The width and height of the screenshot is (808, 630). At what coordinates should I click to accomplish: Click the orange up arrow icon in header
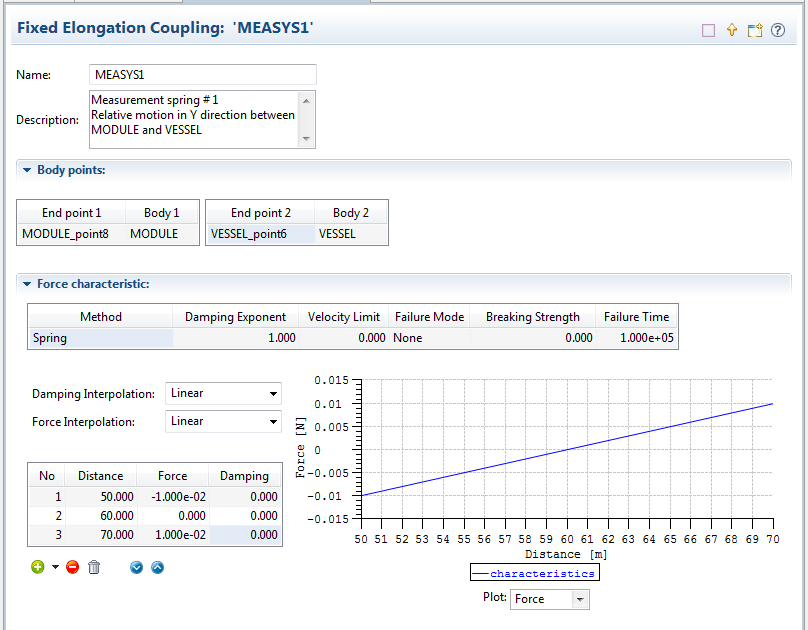[x=732, y=30]
